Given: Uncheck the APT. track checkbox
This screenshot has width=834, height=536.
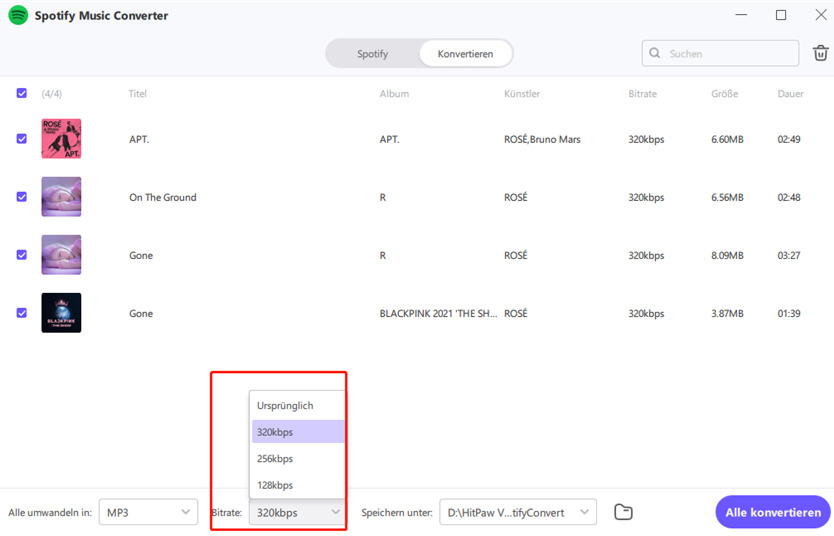Looking at the screenshot, I should [x=22, y=139].
